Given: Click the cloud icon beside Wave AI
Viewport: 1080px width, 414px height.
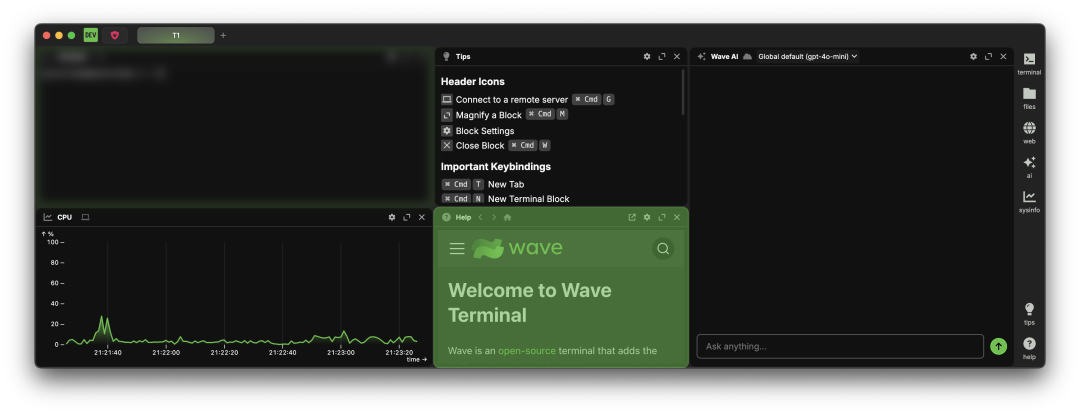Looking at the screenshot, I should coord(747,56).
